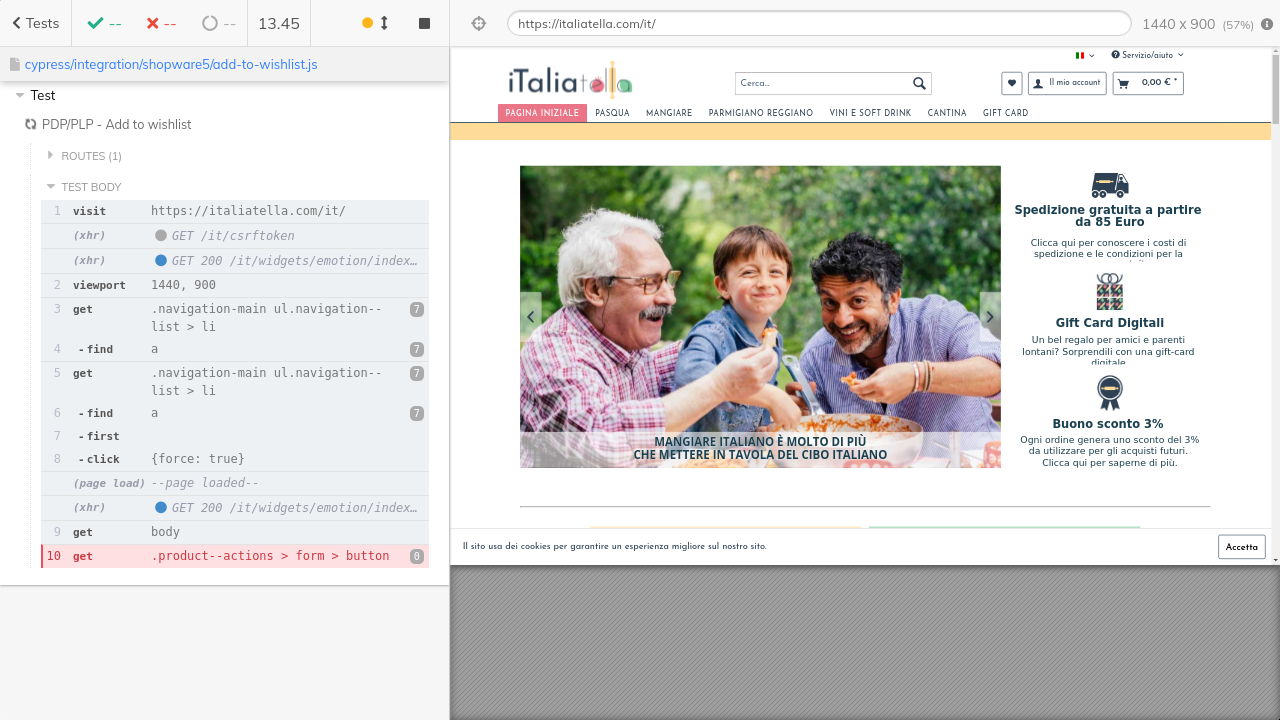
Task: Open the add-to-wishlist.js spec file link
Action: [x=171, y=65]
